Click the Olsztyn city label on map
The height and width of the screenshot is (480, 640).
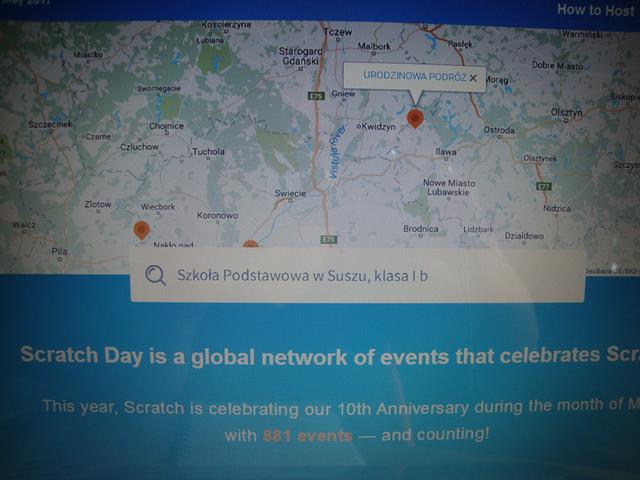point(567,112)
